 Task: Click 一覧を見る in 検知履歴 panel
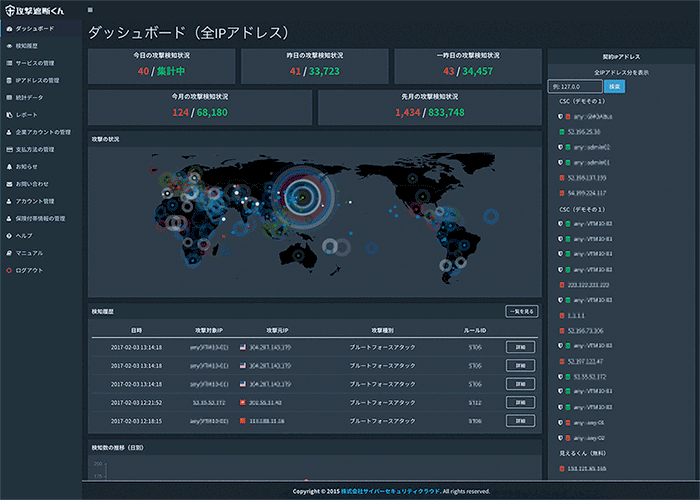[x=521, y=312]
